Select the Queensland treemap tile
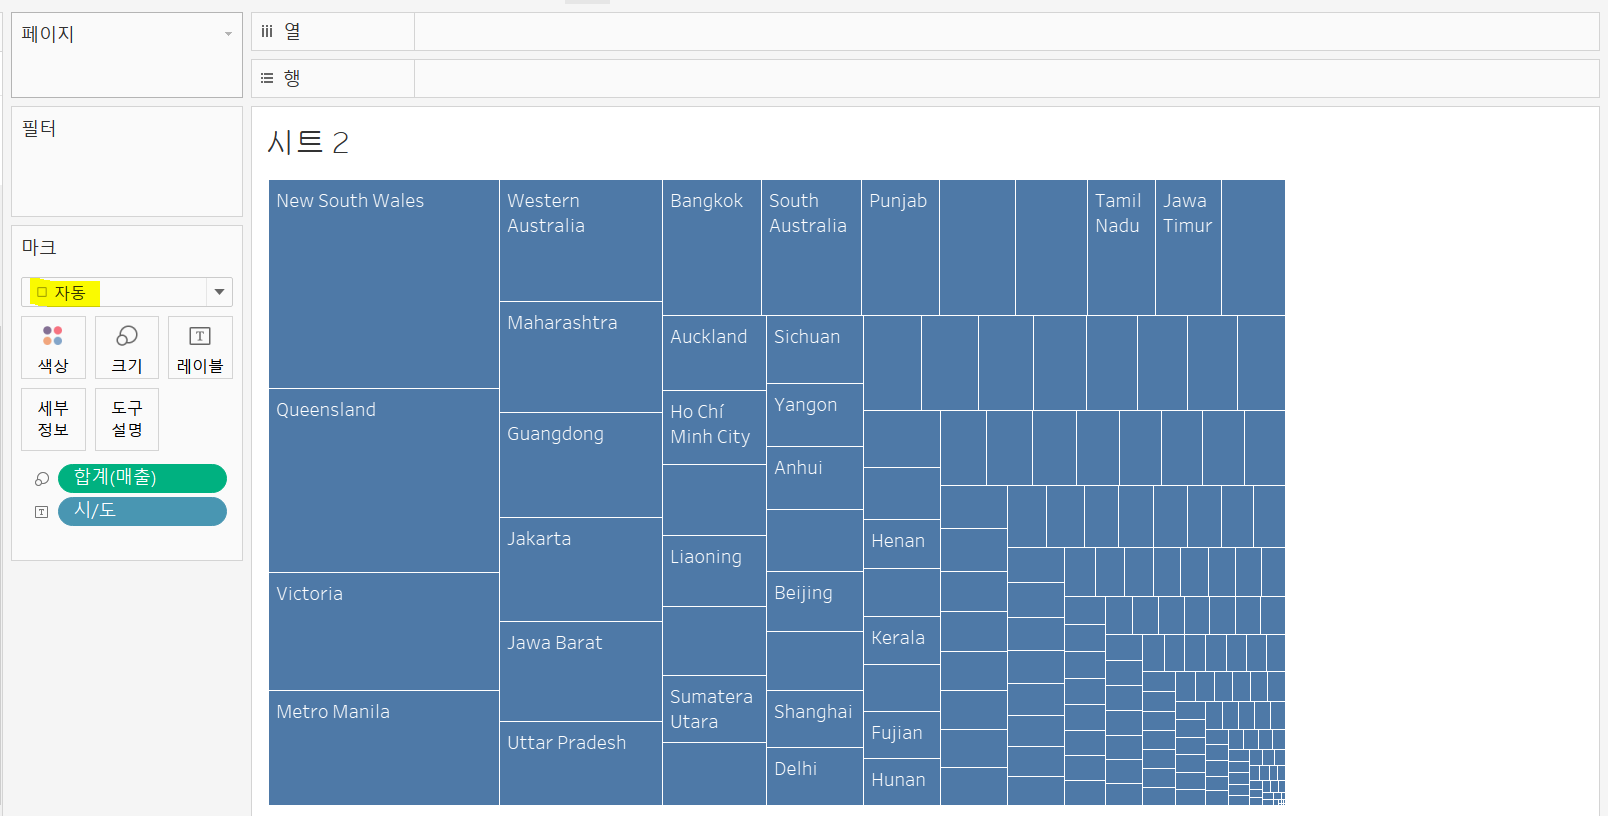 pyautogui.click(x=384, y=481)
